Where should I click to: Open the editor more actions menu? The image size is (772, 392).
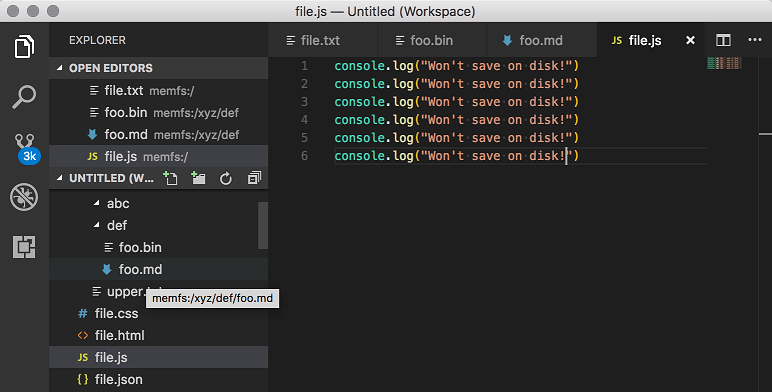(x=755, y=40)
